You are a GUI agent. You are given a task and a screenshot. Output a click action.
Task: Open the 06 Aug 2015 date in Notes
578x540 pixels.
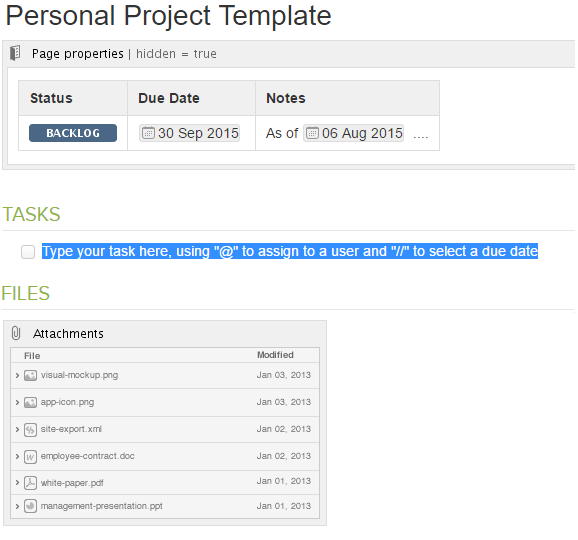pyautogui.click(x=353, y=133)
